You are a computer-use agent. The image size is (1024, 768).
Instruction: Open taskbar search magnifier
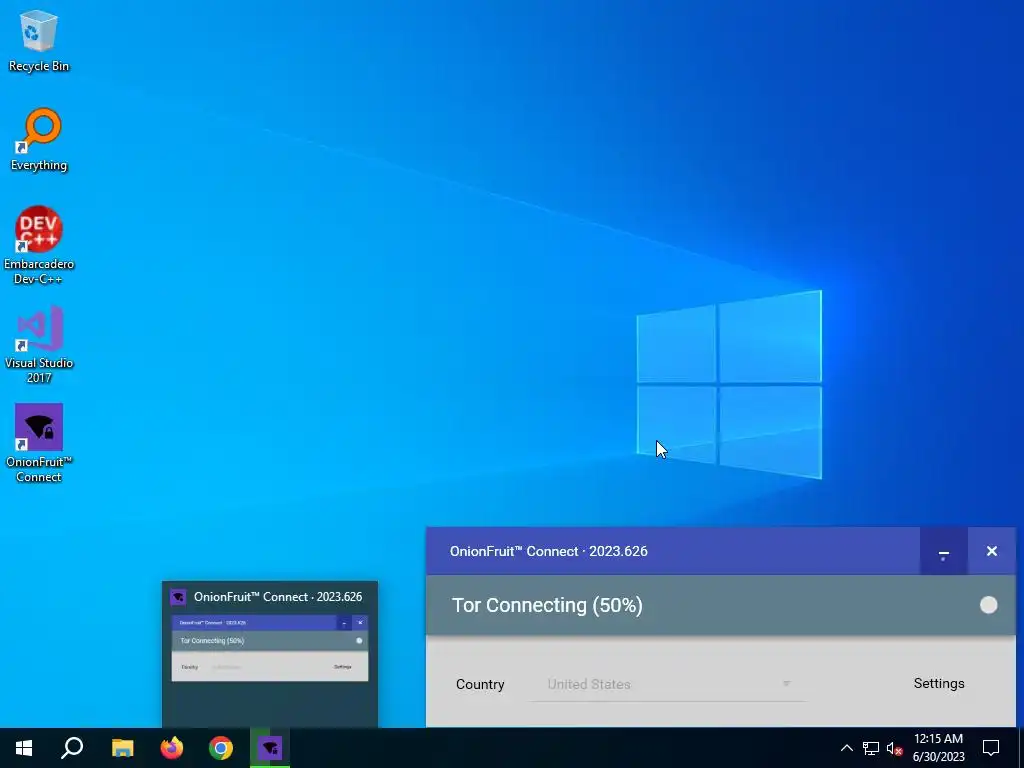[x=72, y=748]
